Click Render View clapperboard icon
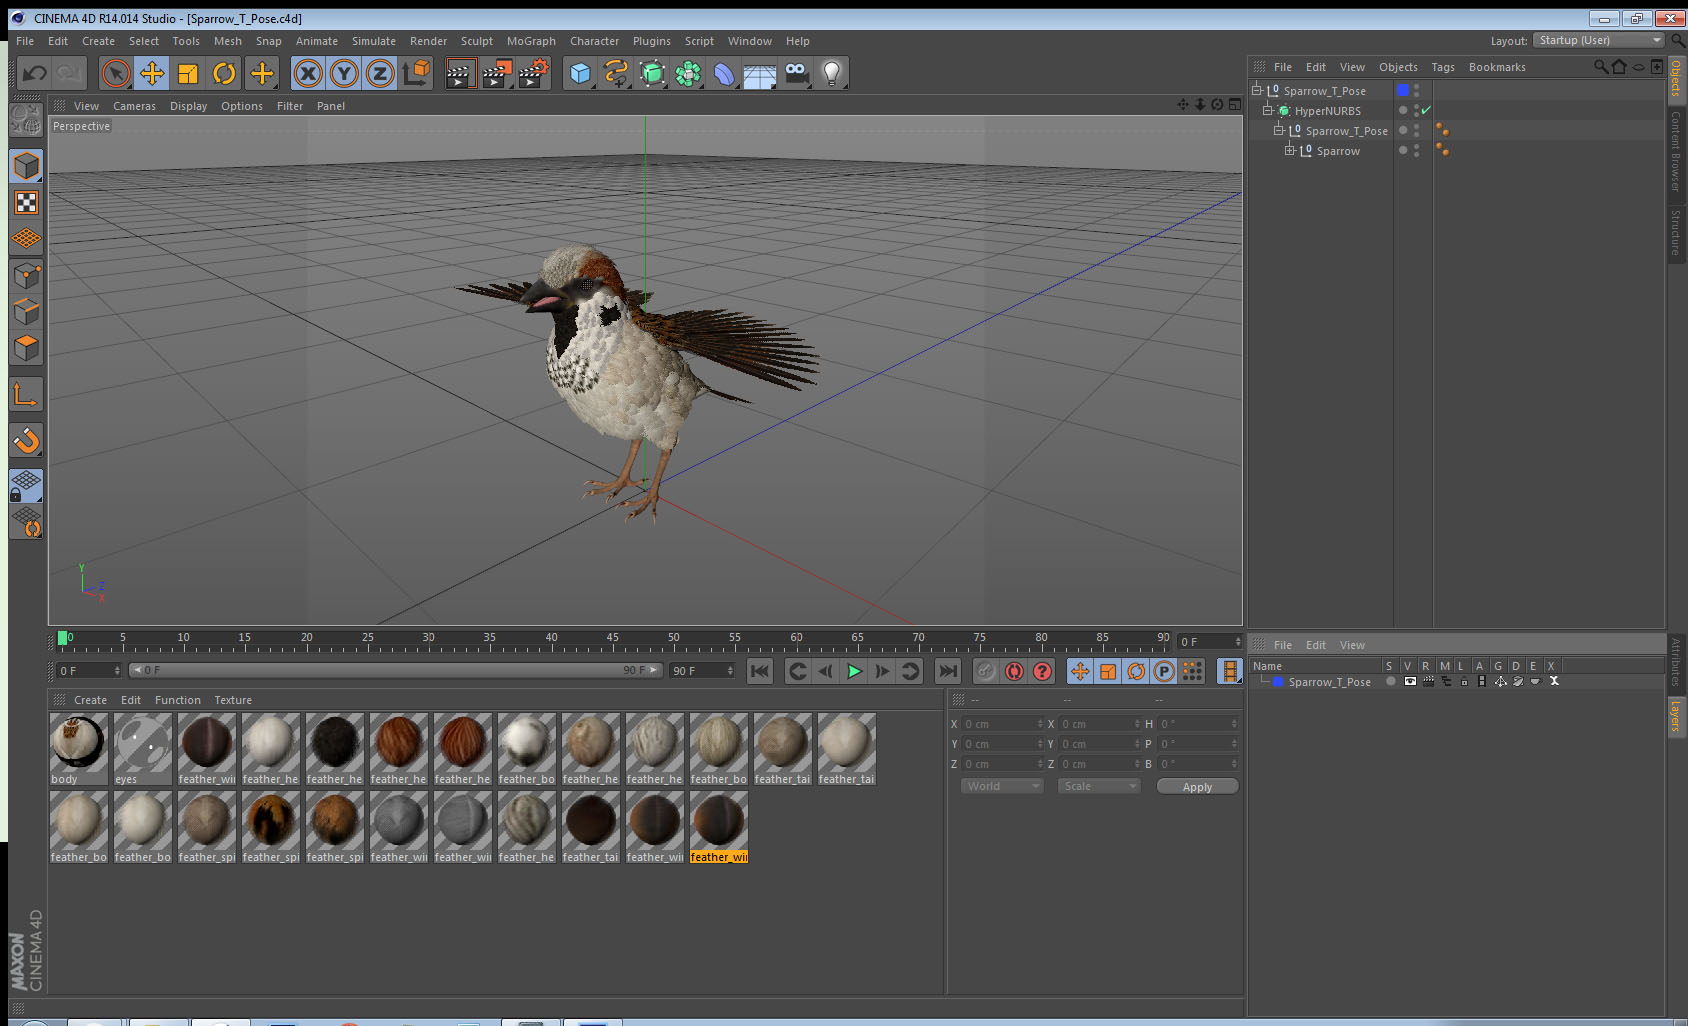The image size is (1688, 1026). 460,73
